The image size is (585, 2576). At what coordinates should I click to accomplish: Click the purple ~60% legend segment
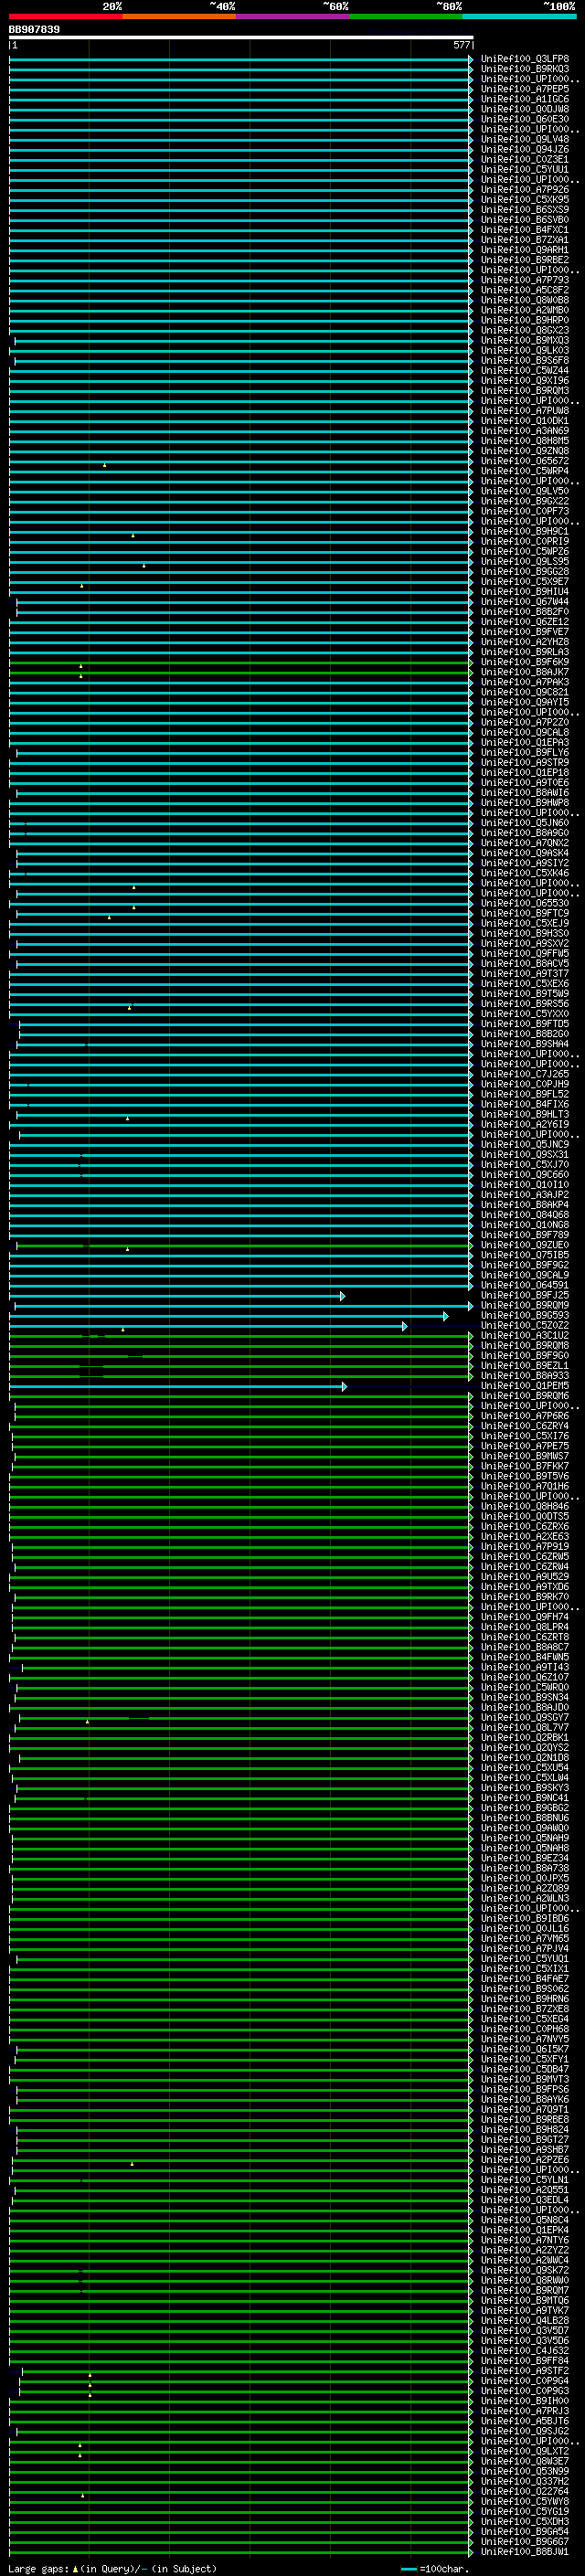pyautogui.click(x=293, y=17)
